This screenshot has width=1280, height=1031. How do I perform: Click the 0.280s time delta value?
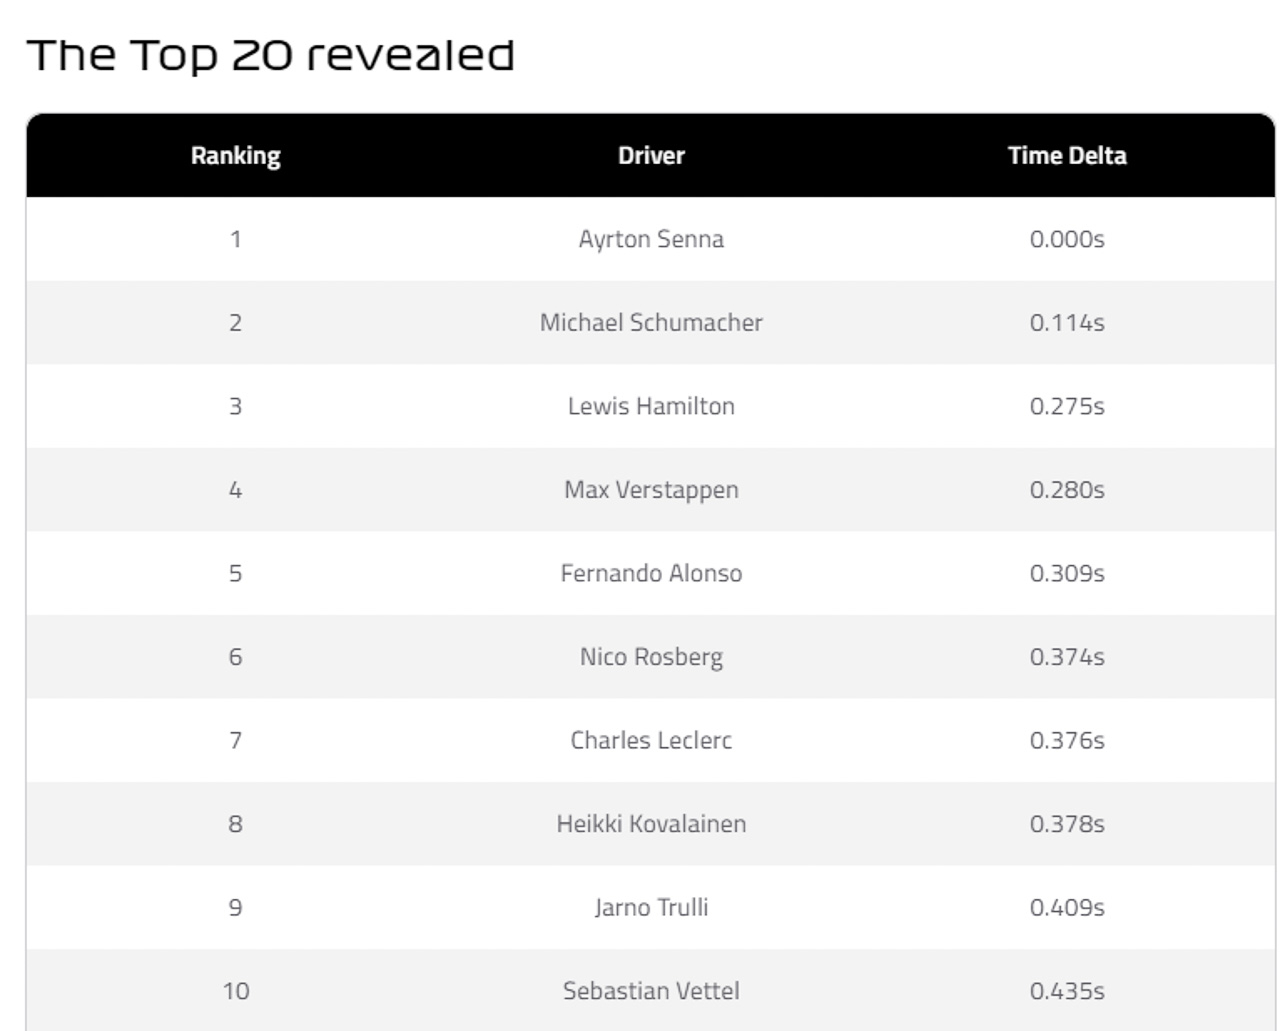pyautogui.click(x=1067, y=490)
